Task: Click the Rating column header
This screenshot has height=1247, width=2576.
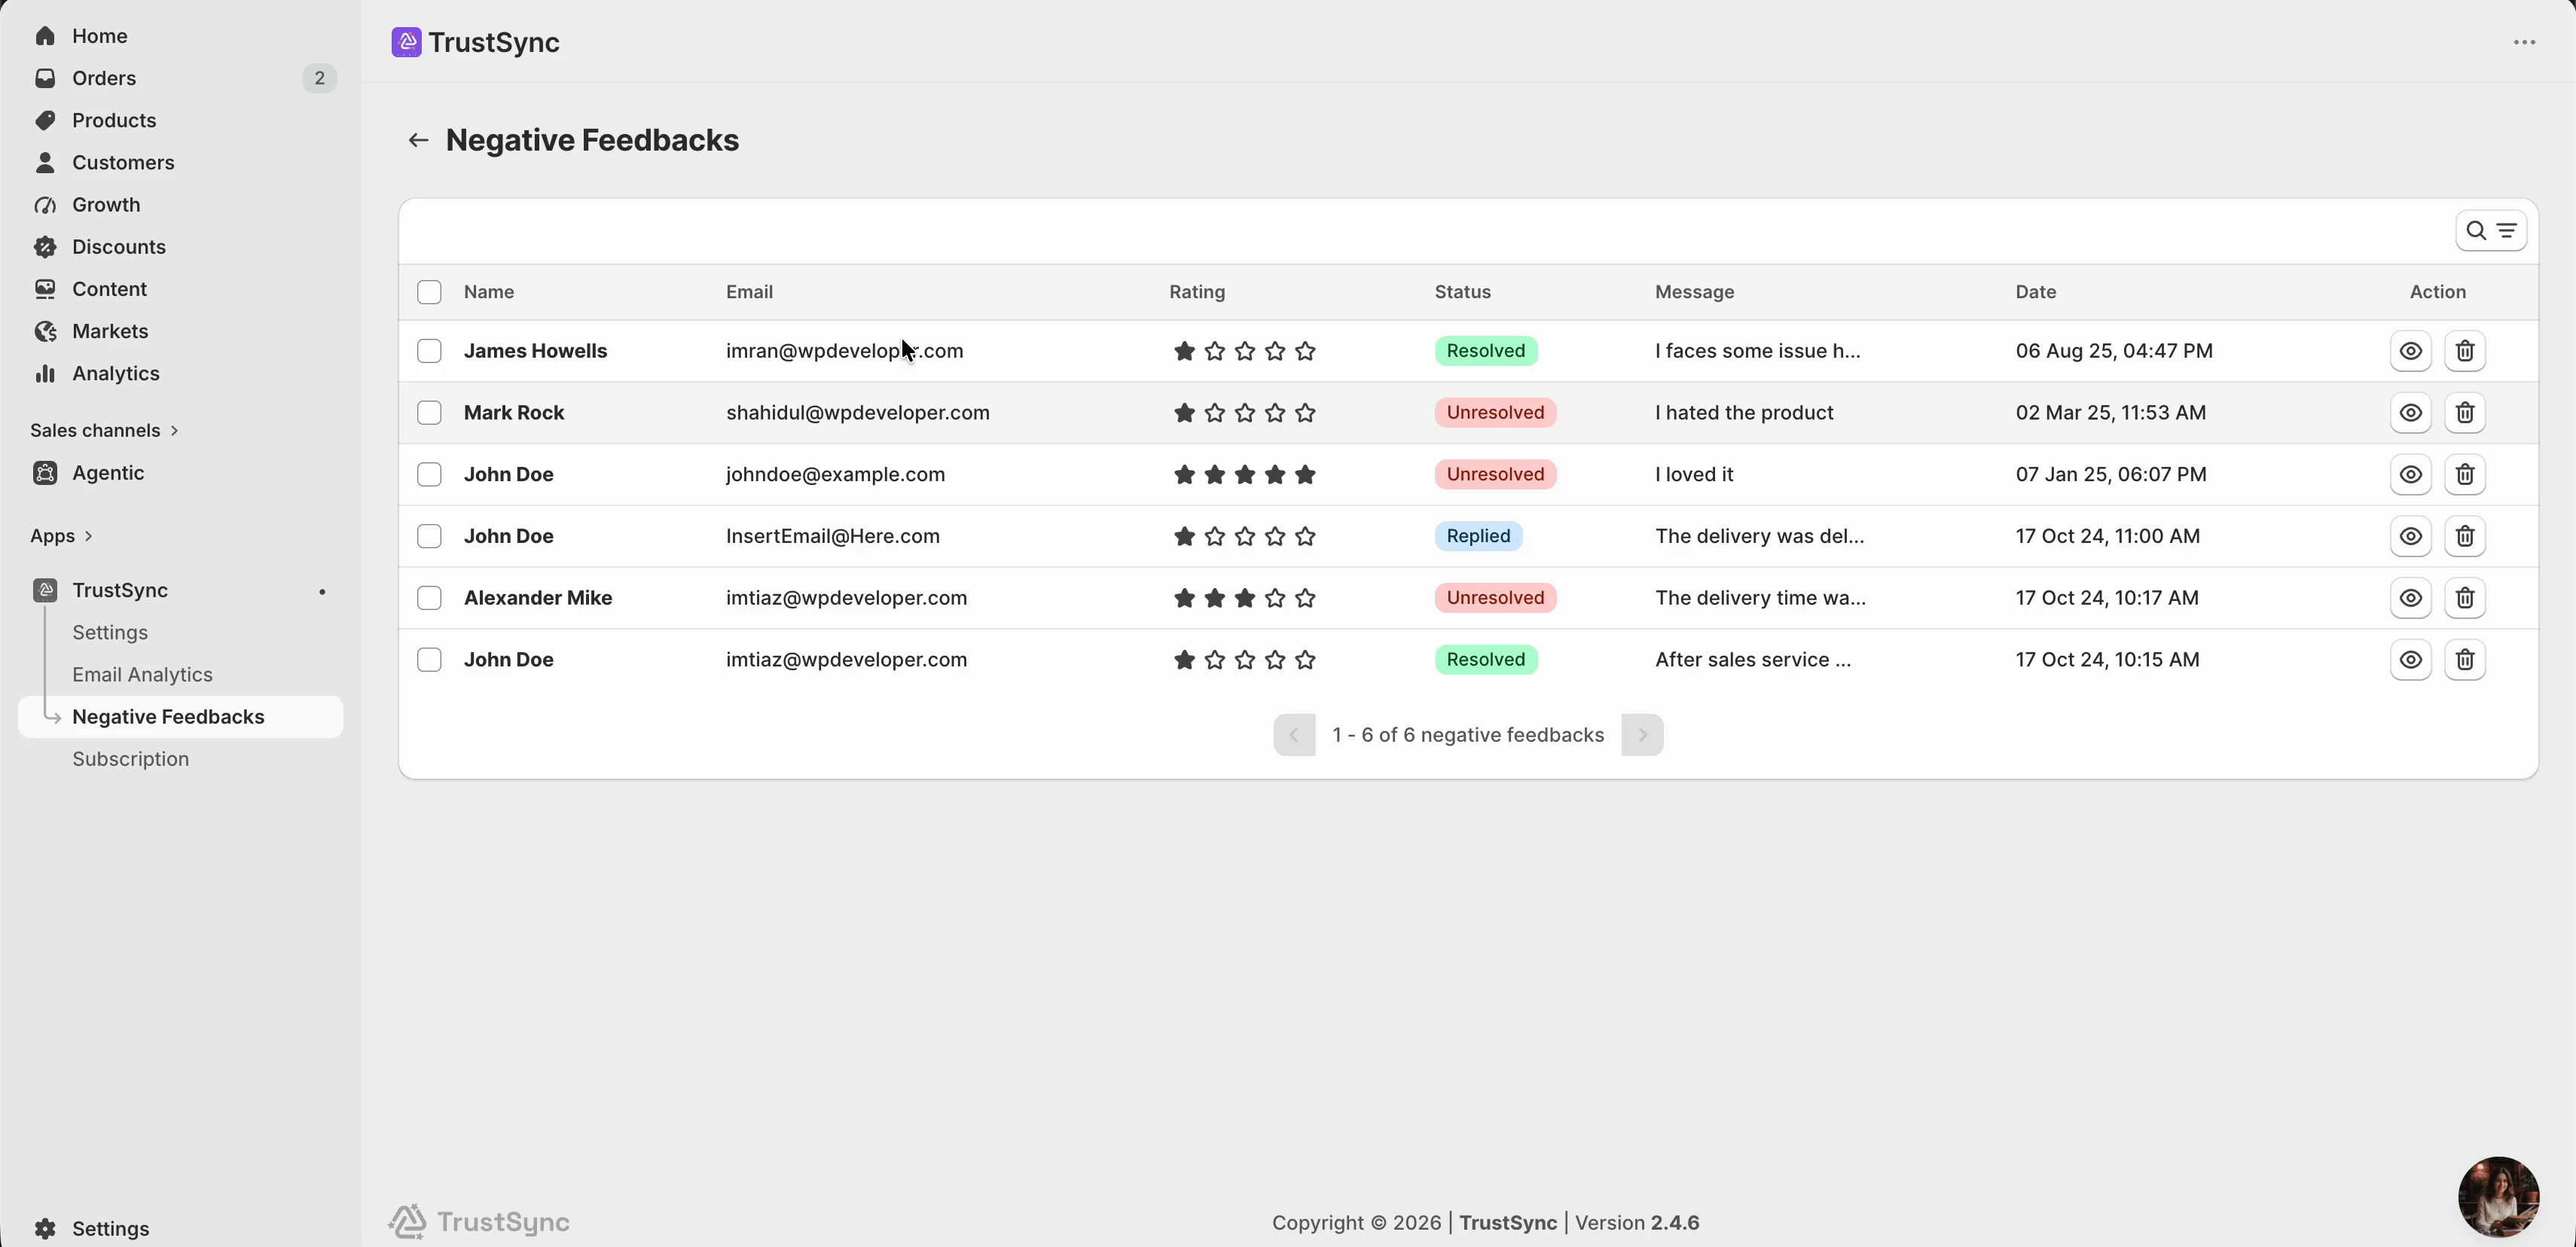Action: [1197, 292]
